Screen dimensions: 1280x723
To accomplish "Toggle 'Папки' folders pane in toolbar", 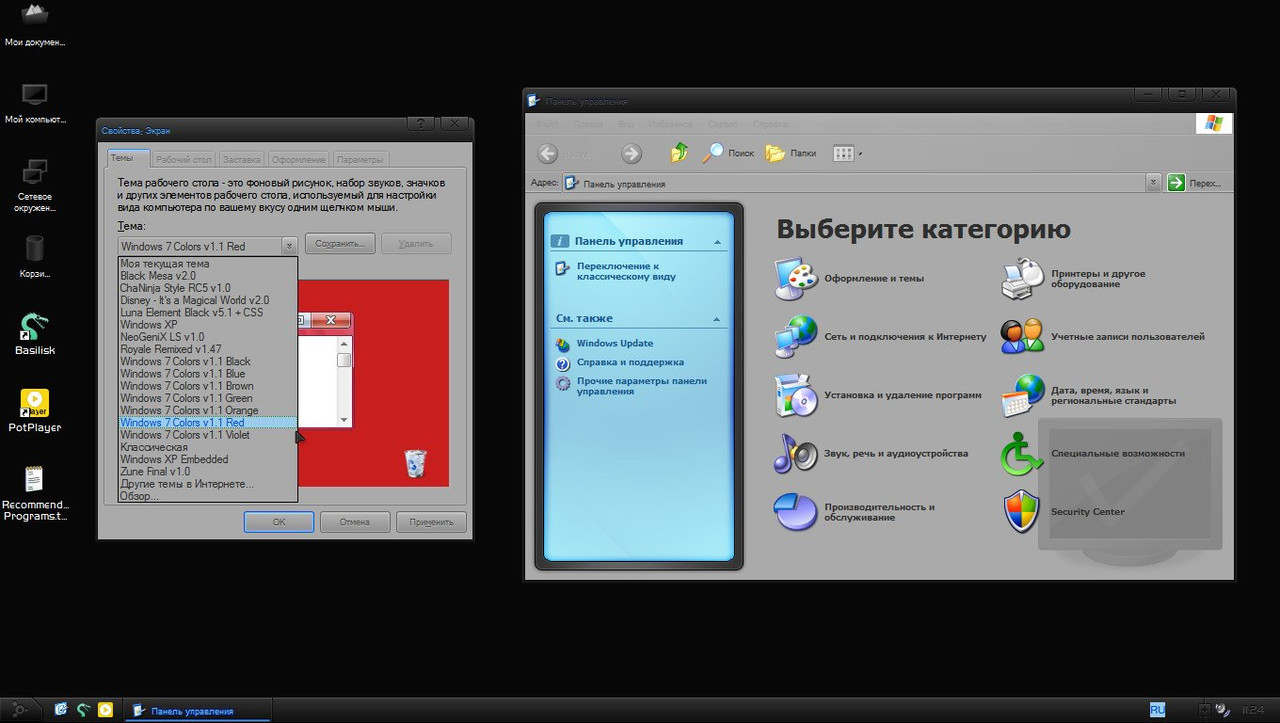I will [791, 153].
